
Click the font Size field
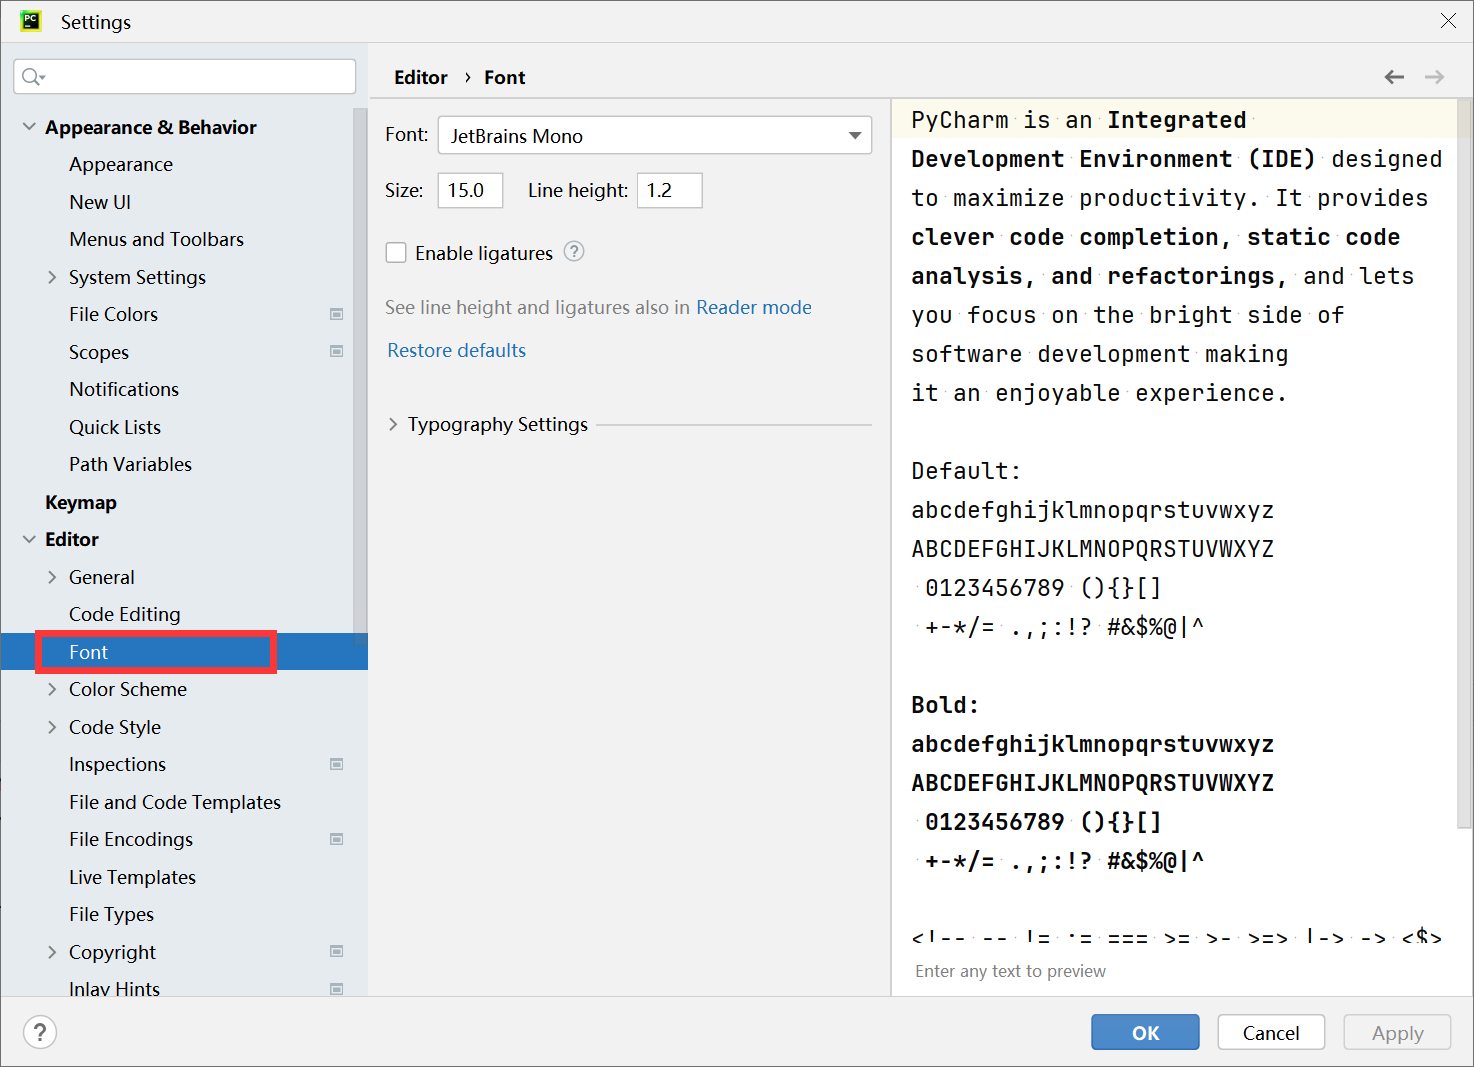470,190
